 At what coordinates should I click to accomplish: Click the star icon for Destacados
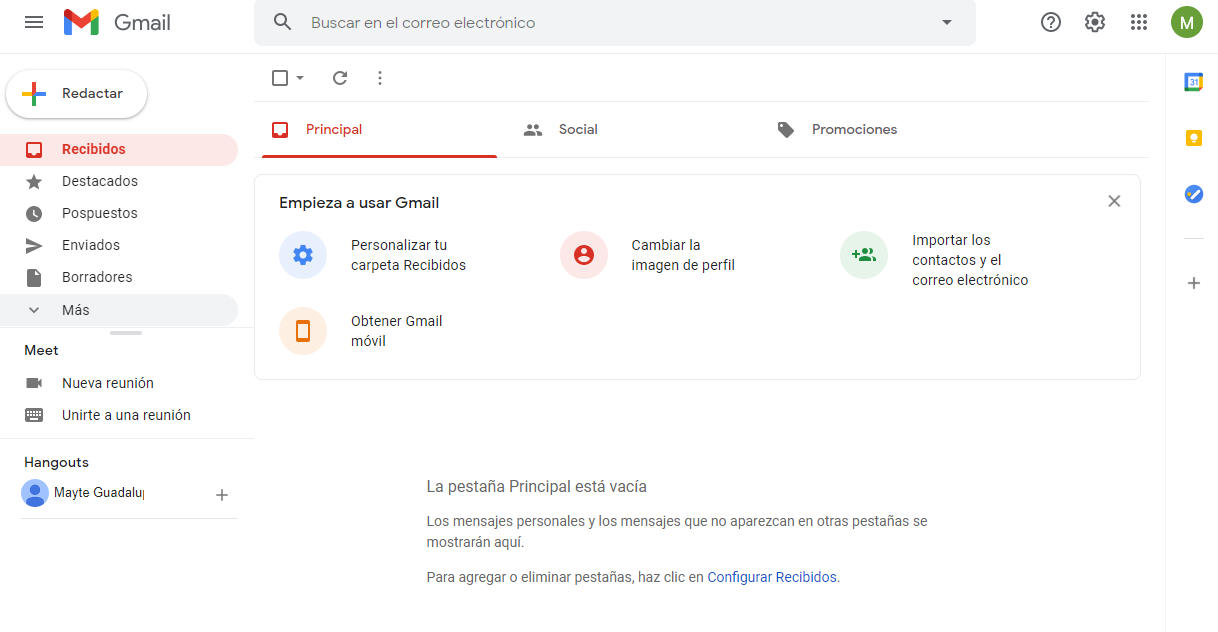pyautogui.click(x=34, y=181)
